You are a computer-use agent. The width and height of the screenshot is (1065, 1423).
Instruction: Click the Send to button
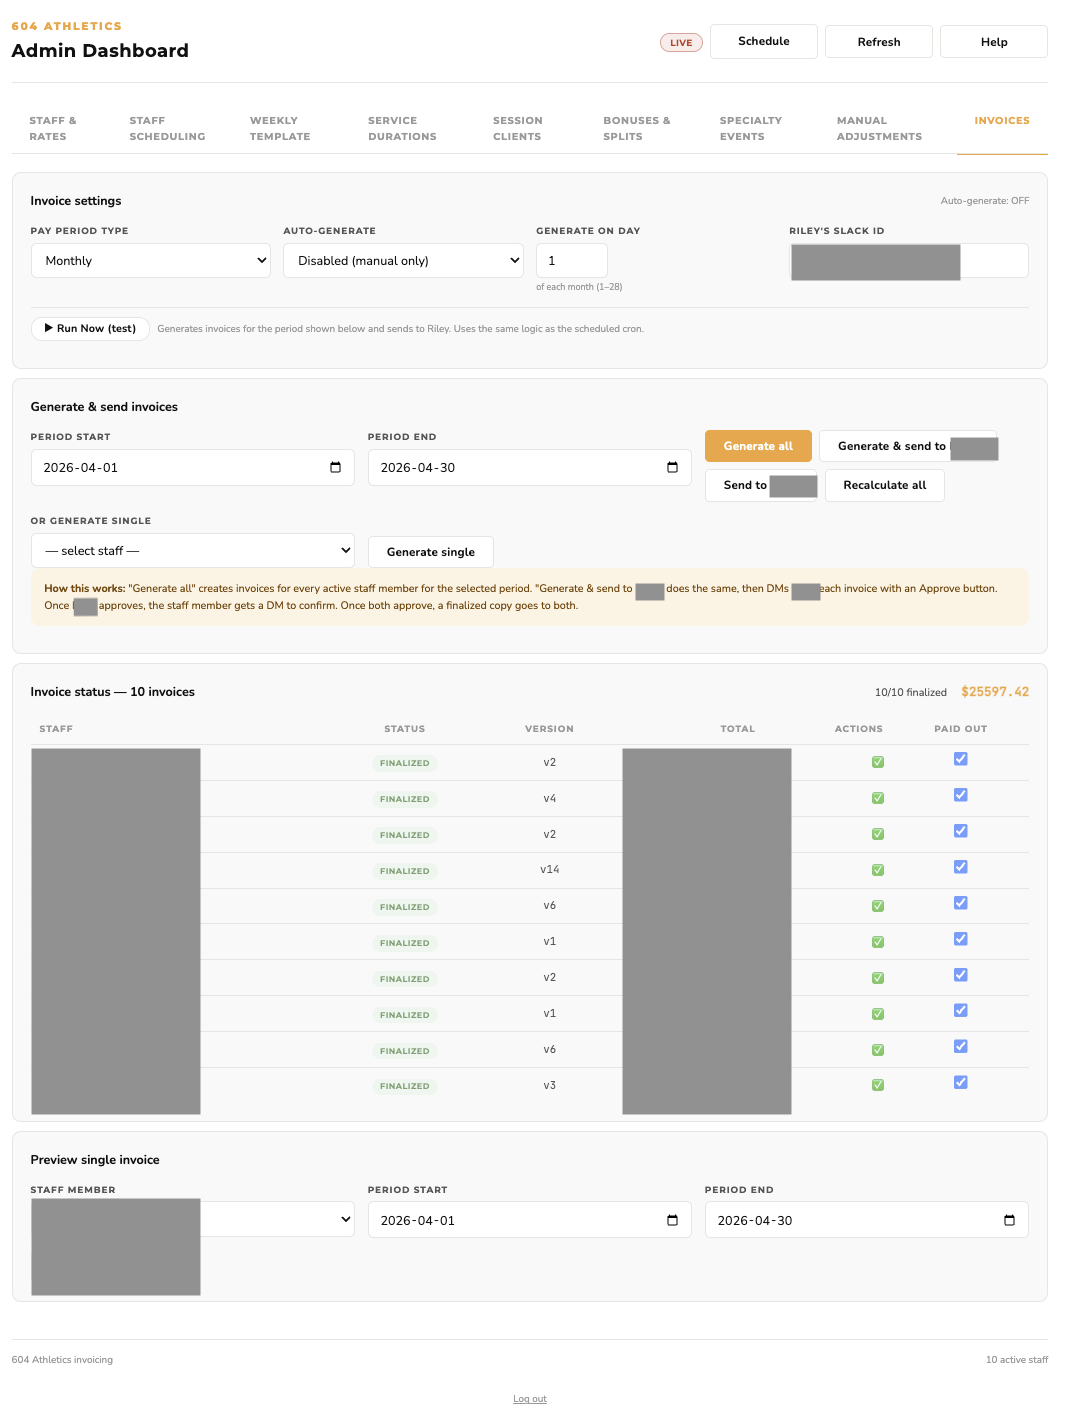[x=761, y=485]
